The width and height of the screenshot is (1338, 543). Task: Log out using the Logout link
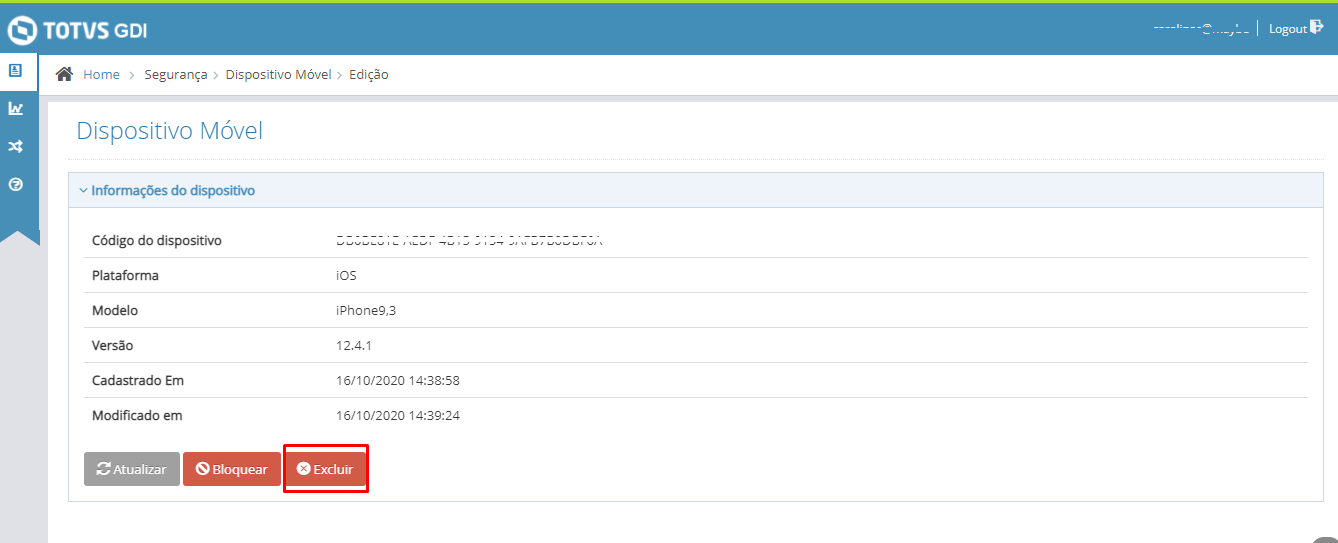(x=1296, y=28)
